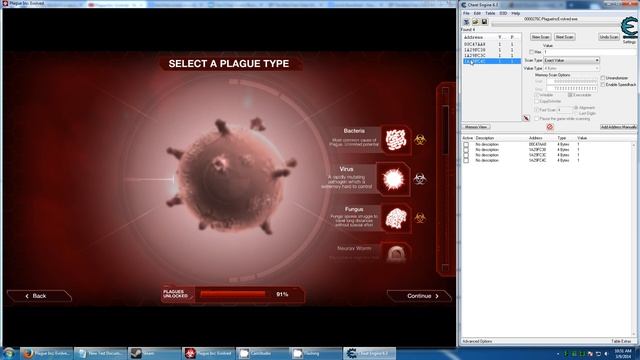Click the biohazard symbol next to Bacteria
This screenshot has width=640, height=360.
tap(420, 140)
